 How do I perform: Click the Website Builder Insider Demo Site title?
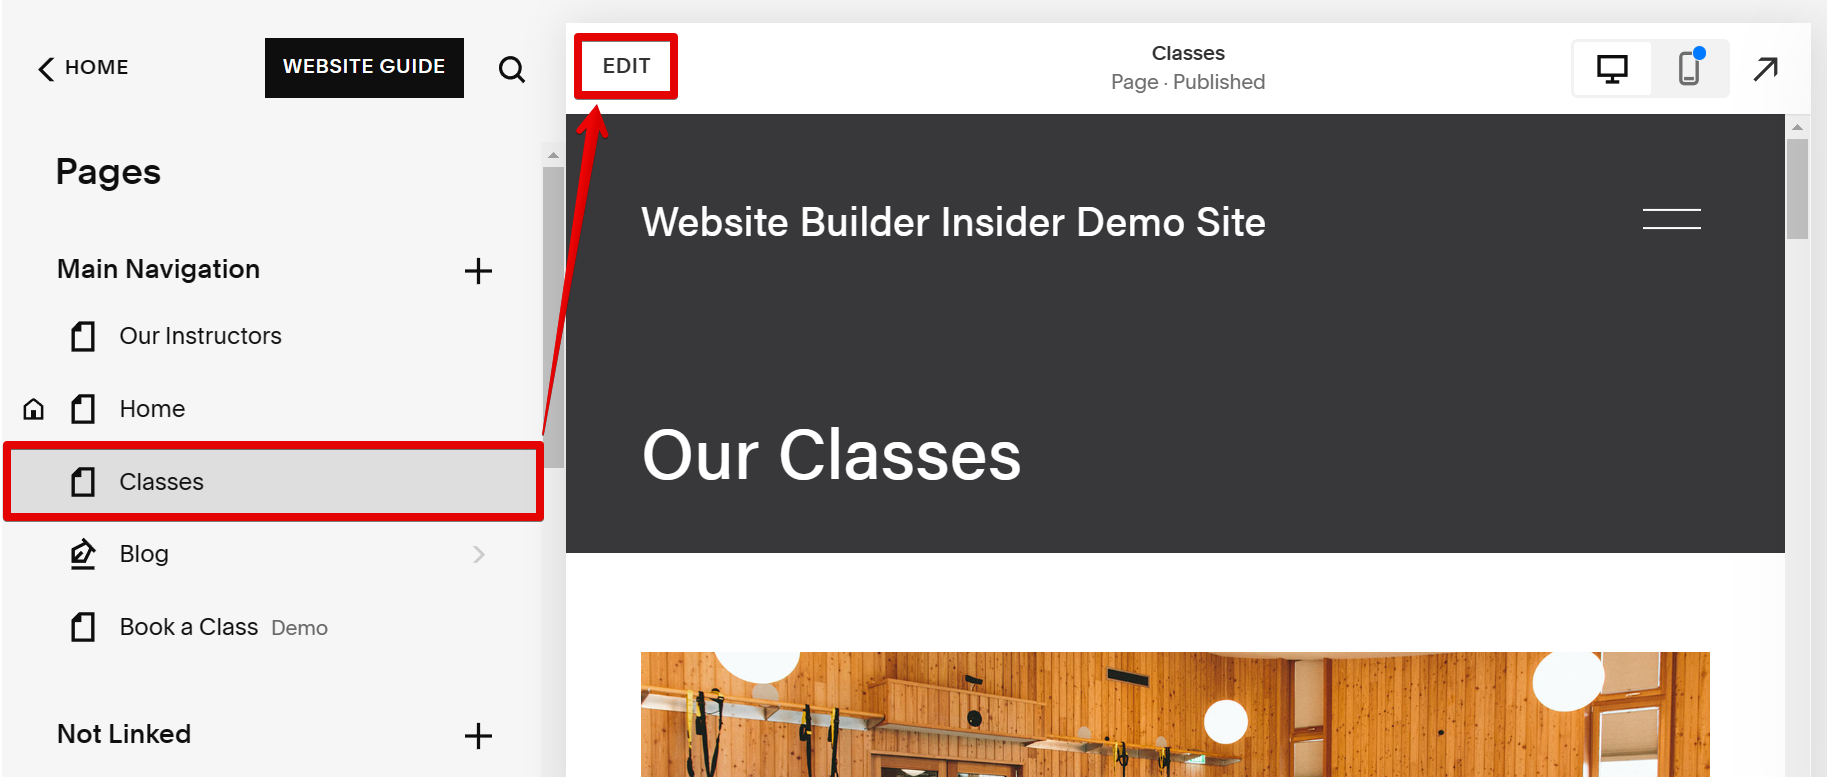point(953,222)
